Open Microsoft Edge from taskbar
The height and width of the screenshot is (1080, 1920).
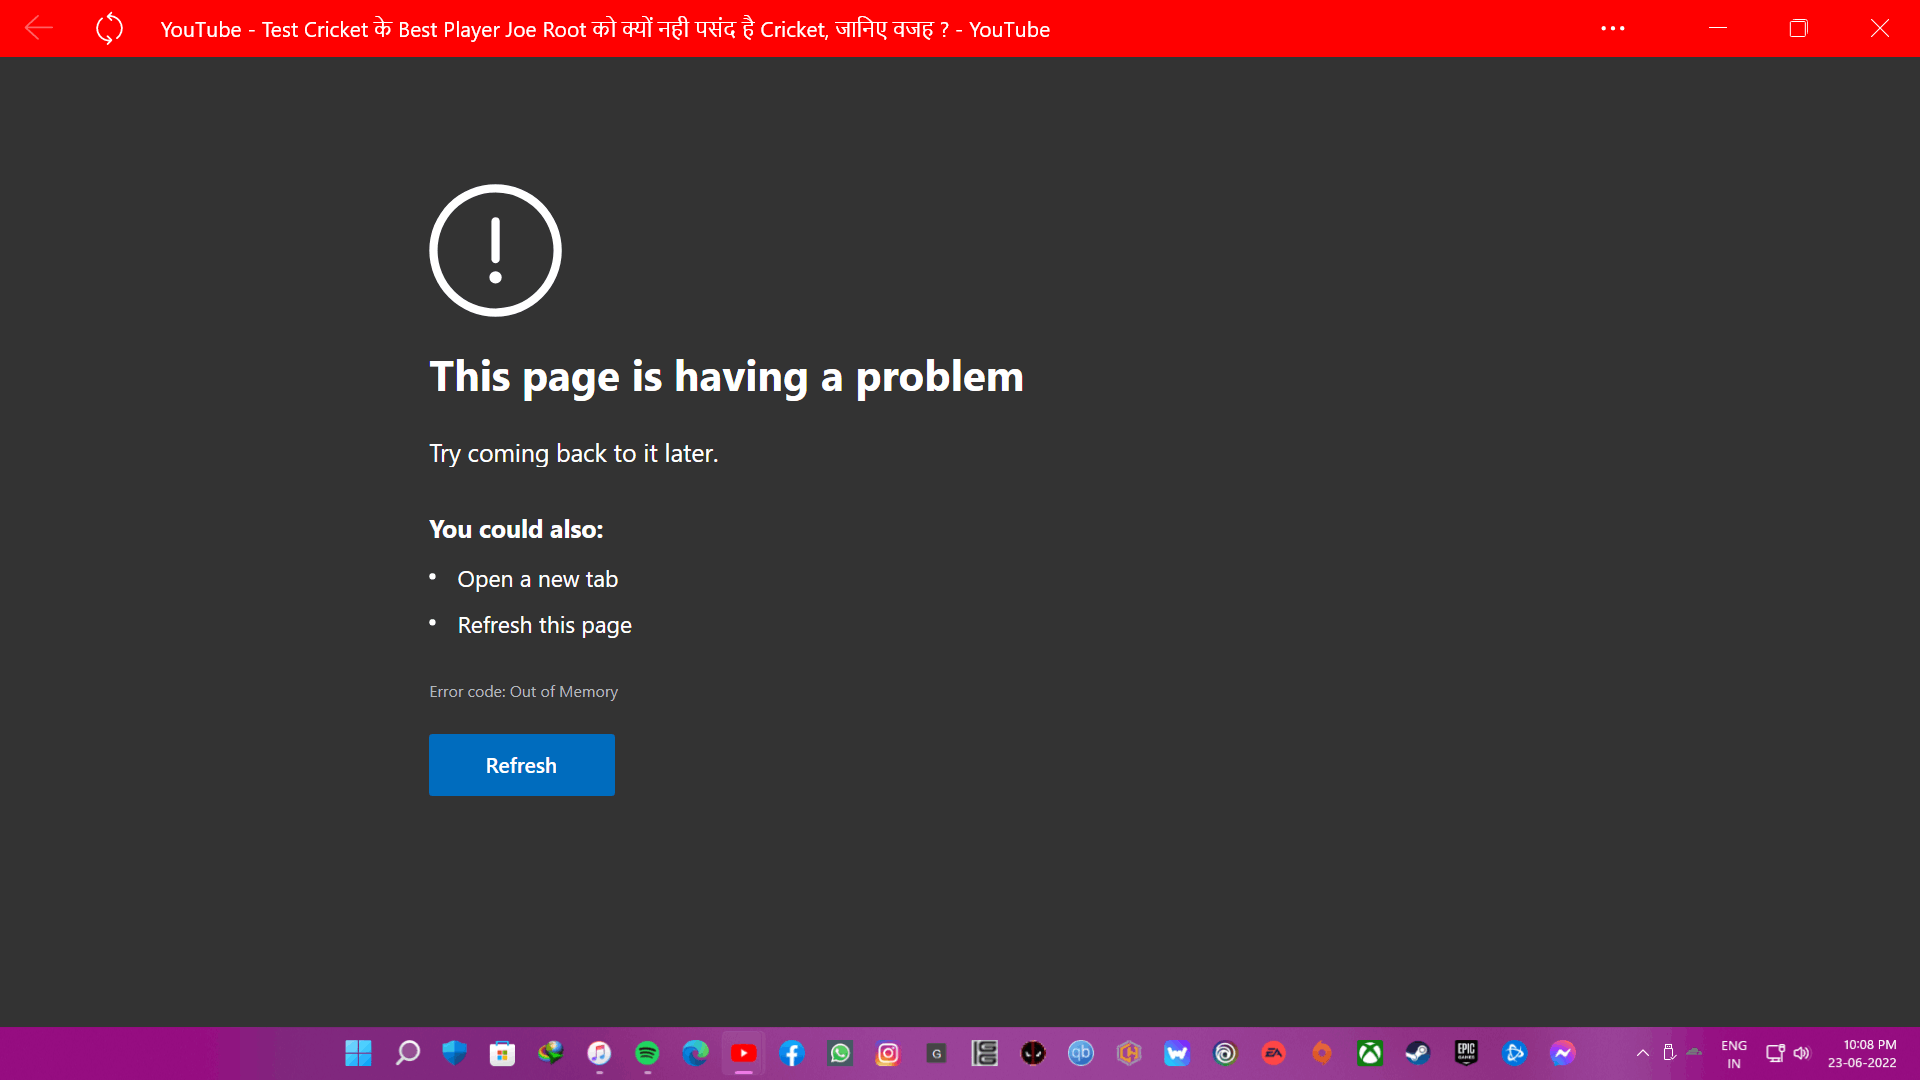point(695,1053)
